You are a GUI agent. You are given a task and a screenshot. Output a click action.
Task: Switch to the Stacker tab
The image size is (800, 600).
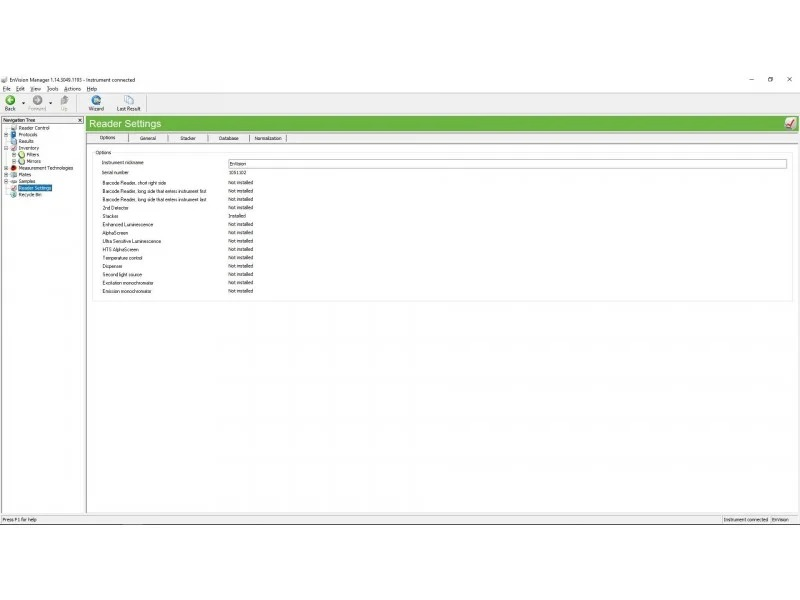pyautogui.click(x=187, y=138)
